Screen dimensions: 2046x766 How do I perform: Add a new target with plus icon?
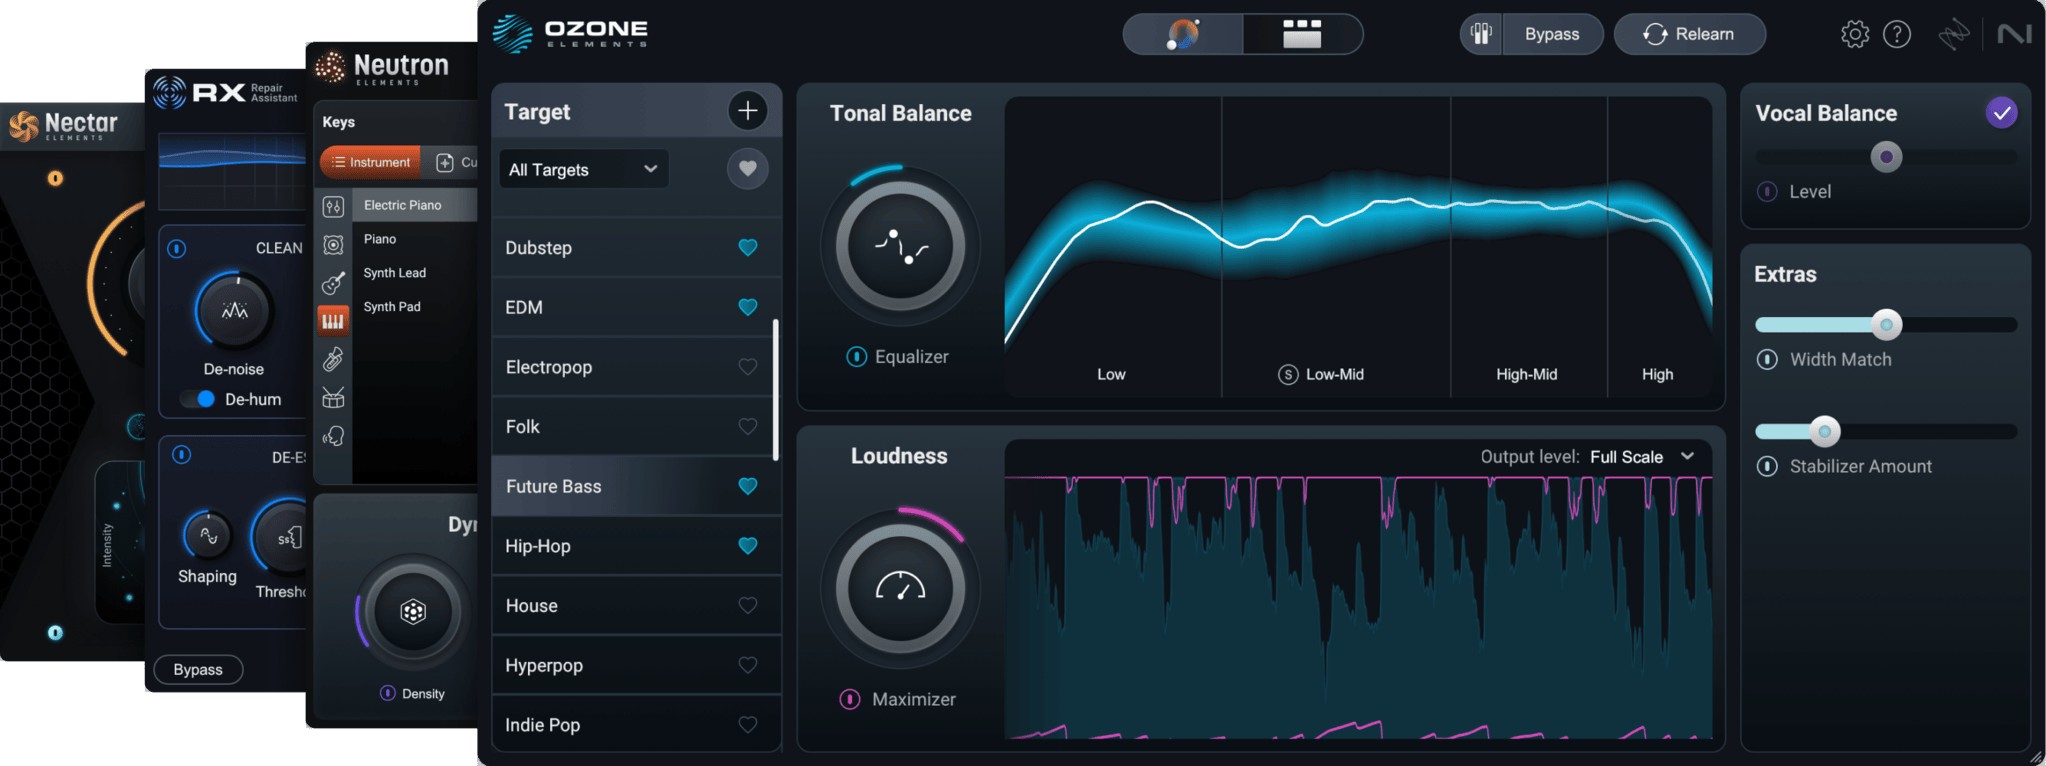tap(747, 111)
